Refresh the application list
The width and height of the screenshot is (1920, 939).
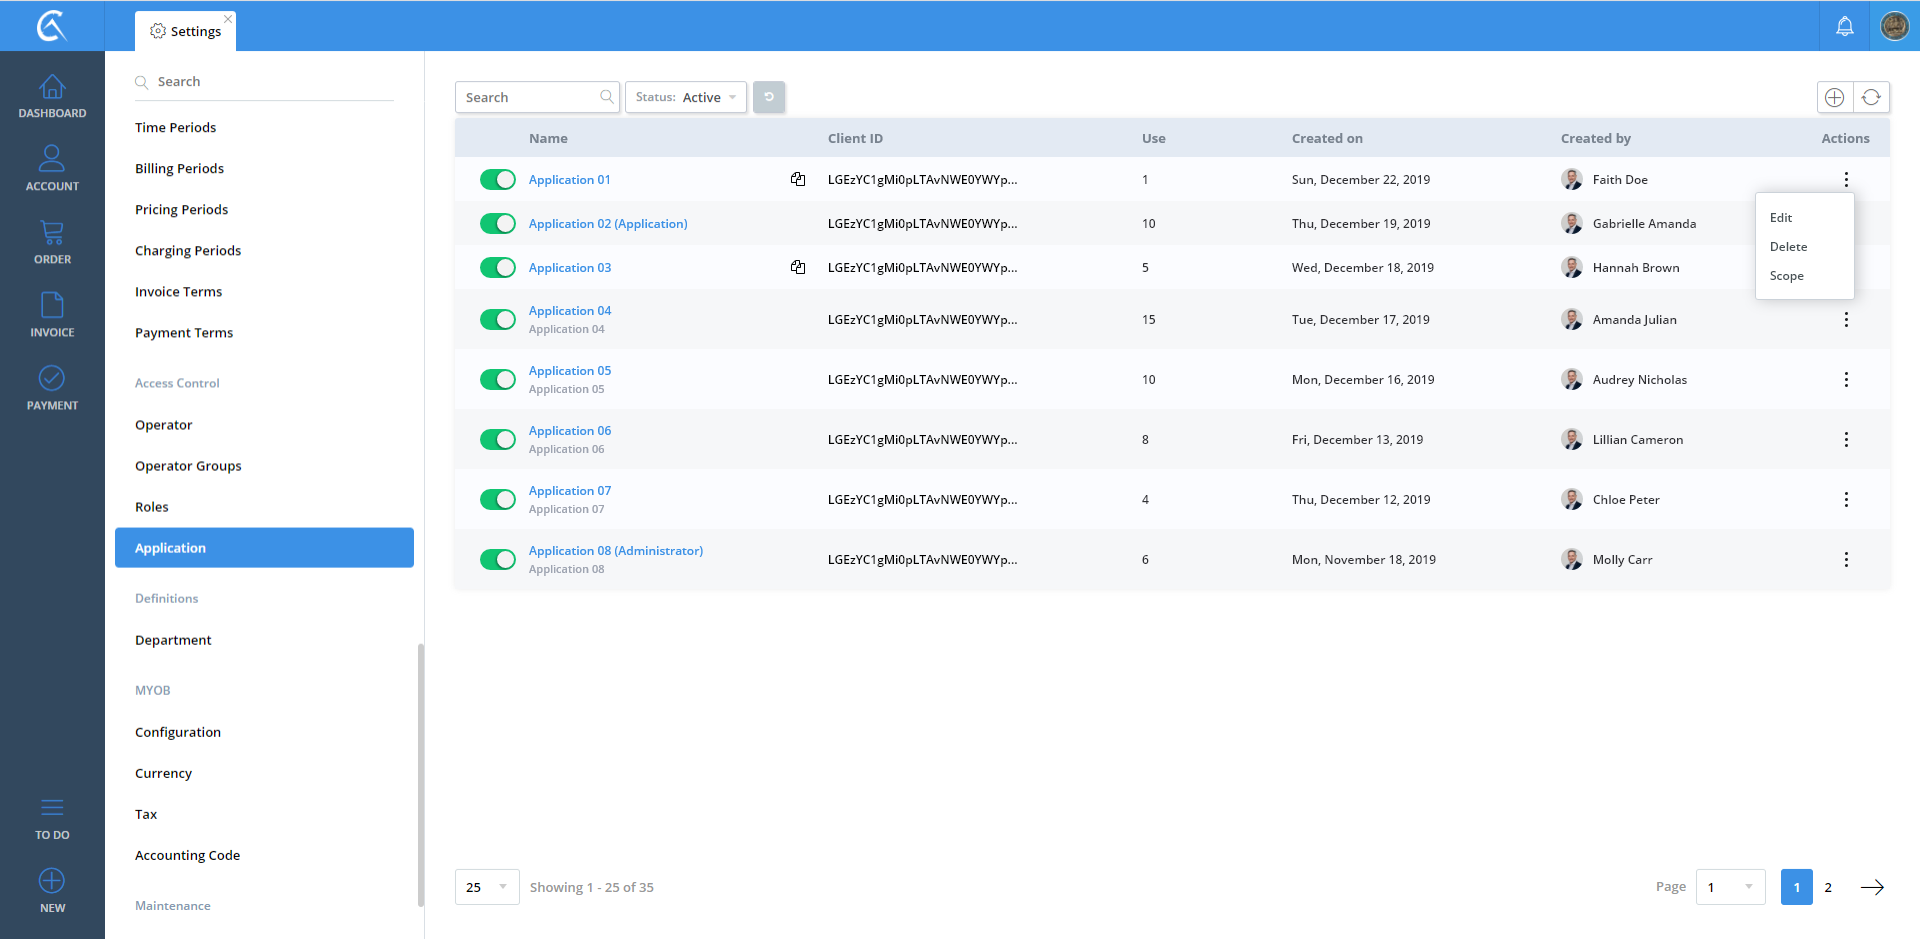pyautogui.click(x=1871, y=97)
